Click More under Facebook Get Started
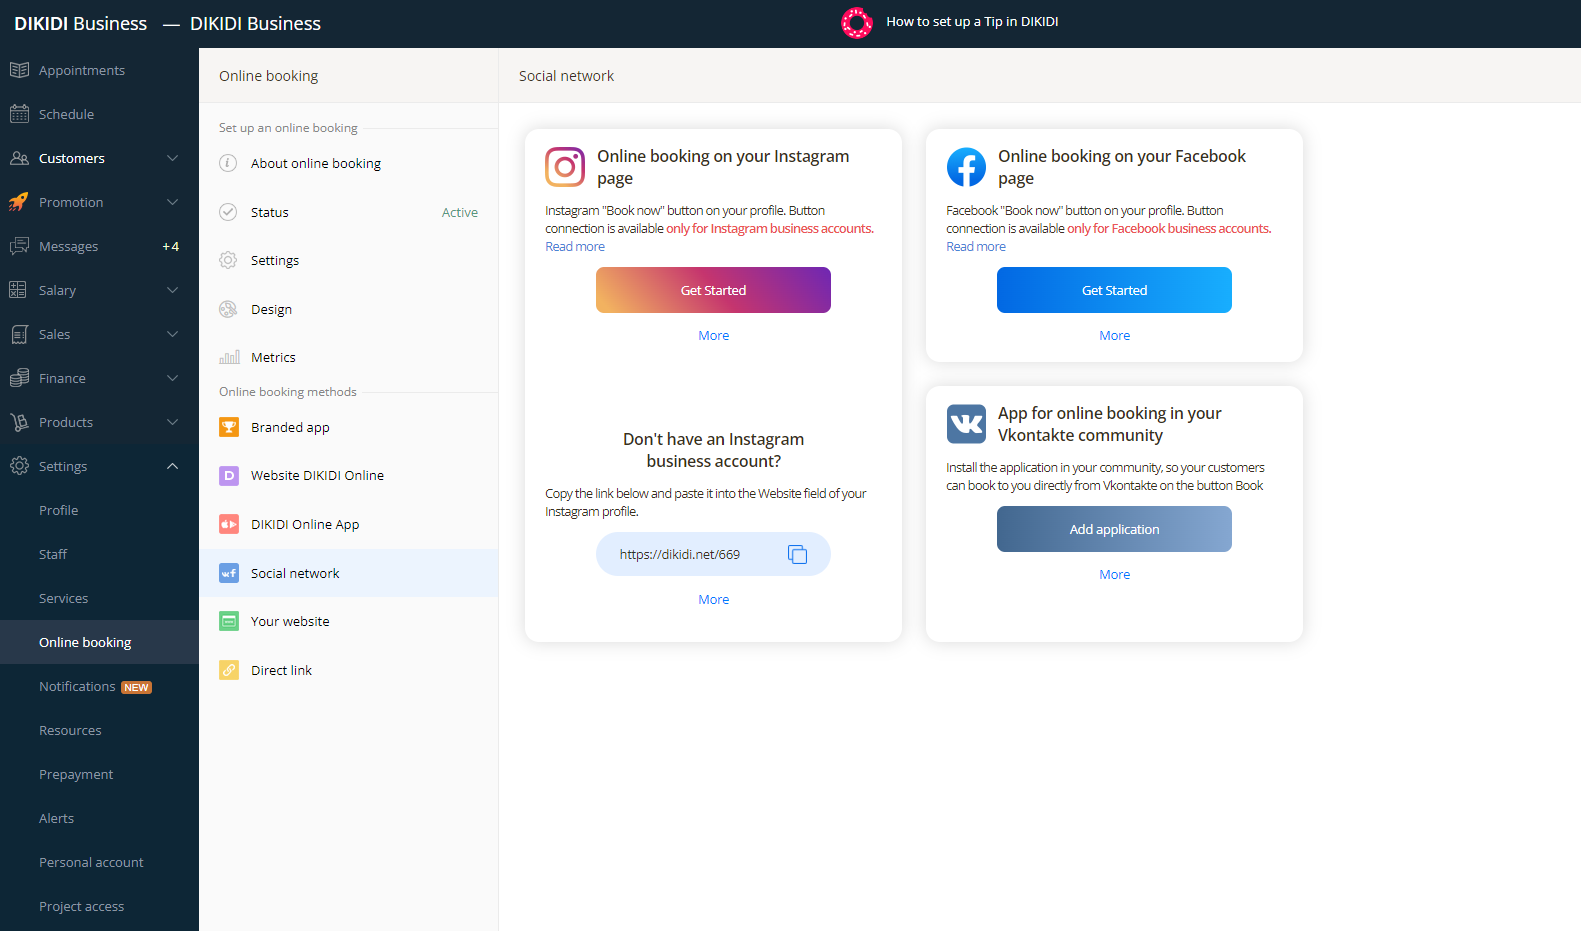 [1115, 336]
